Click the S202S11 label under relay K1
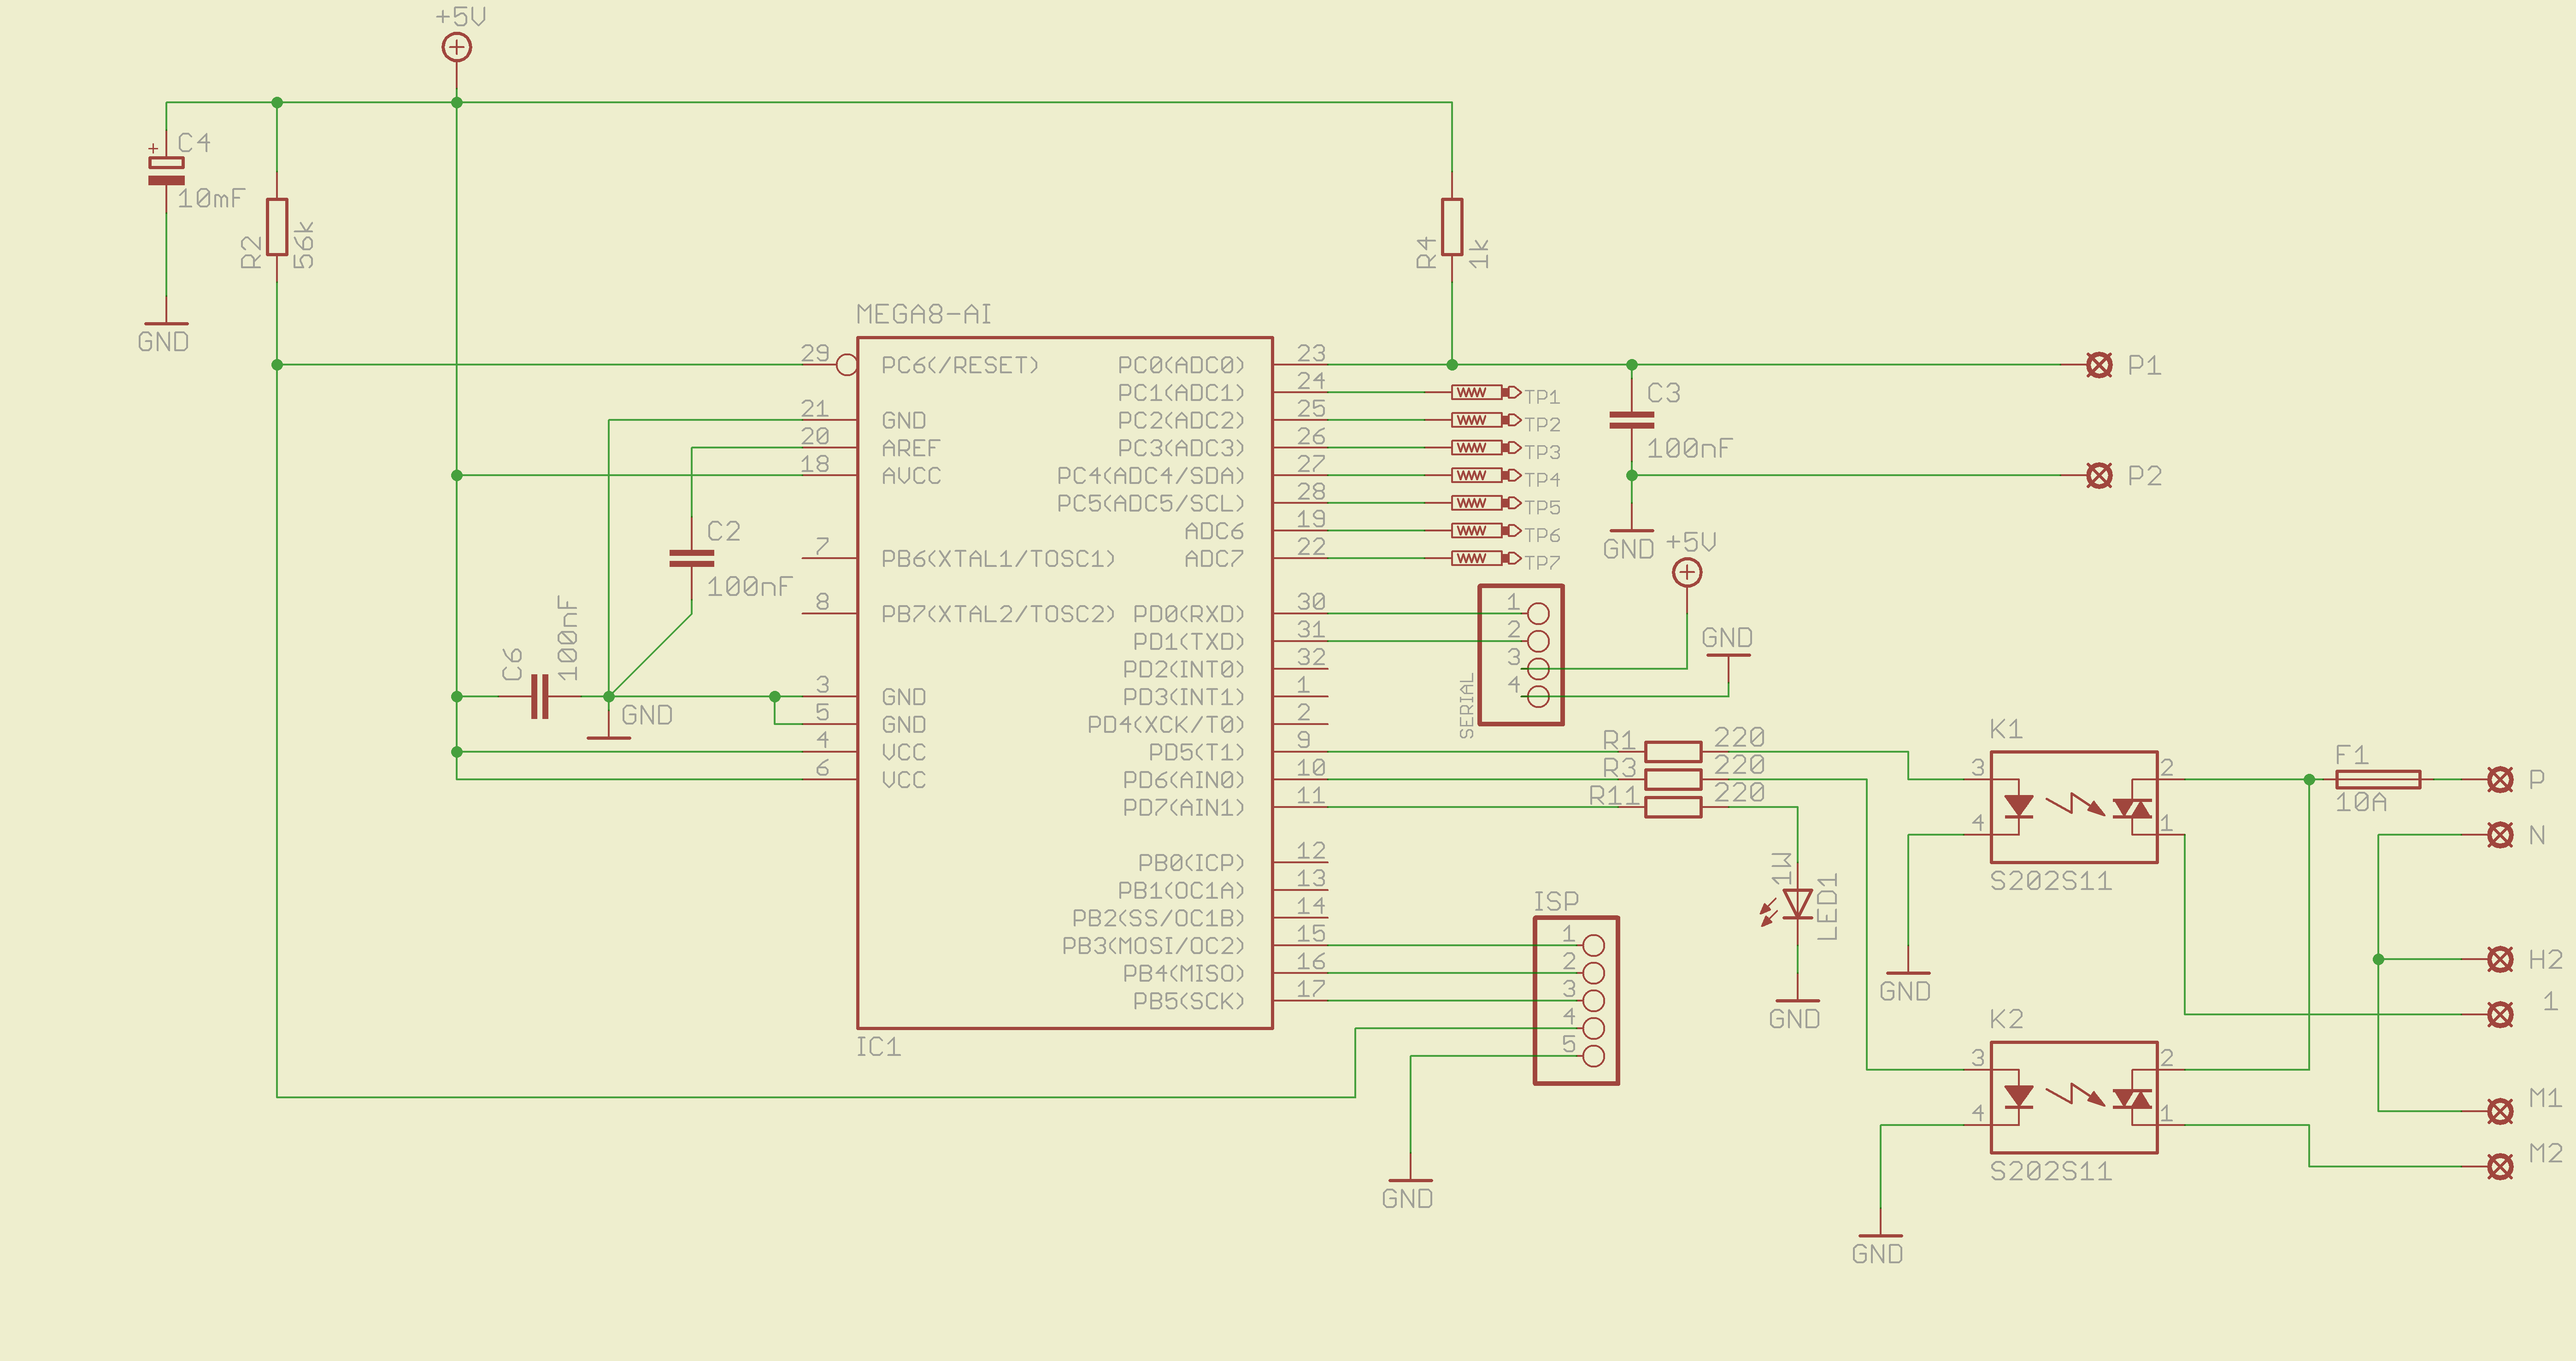The width and height of the screenshot is (2576, 1361). 2051,881
